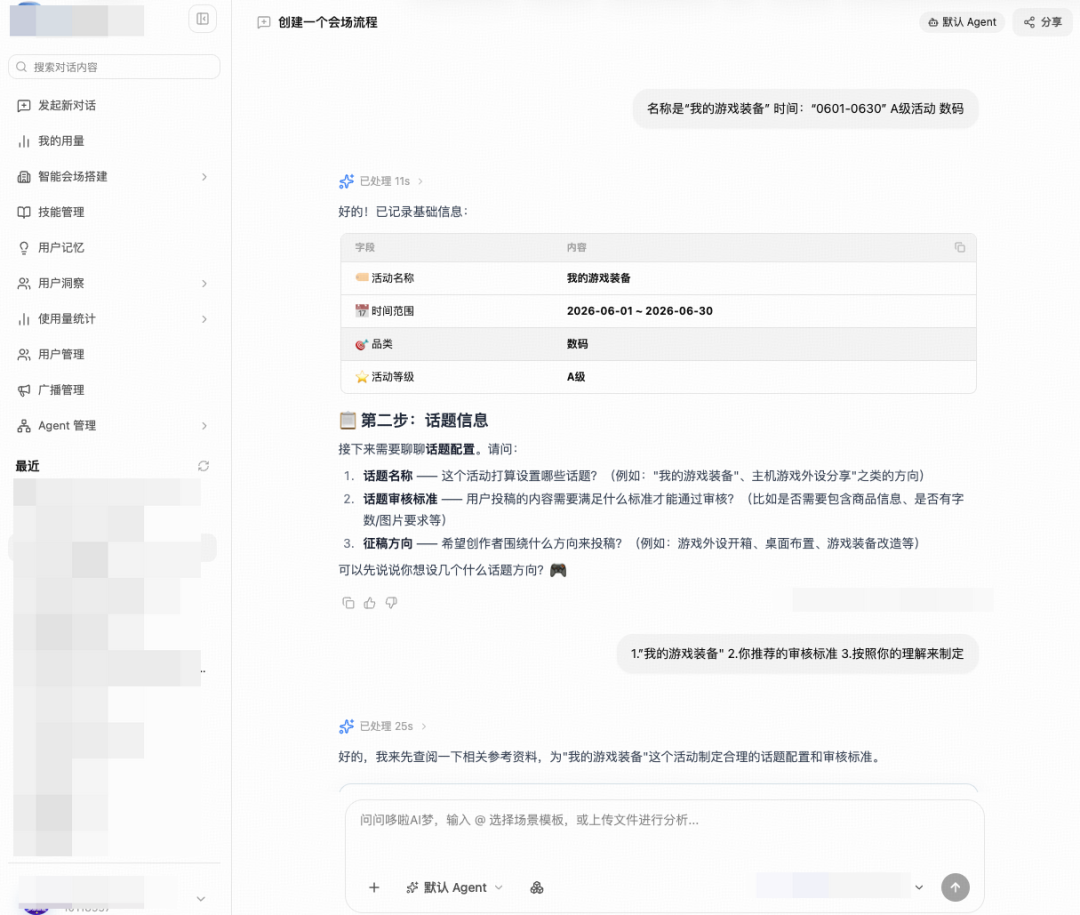Expand 用户洞察 submenu chevron
This screenshot has height=915, width=1080.
tap(205, 283)
